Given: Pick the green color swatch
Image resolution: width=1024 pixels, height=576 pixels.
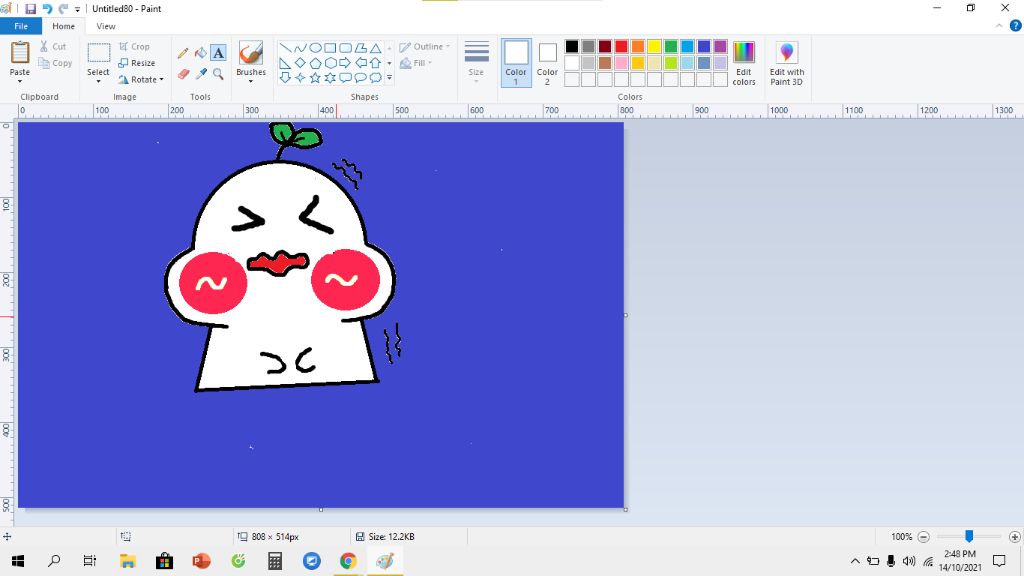Looking at the screenshot, I should (671, 46).
